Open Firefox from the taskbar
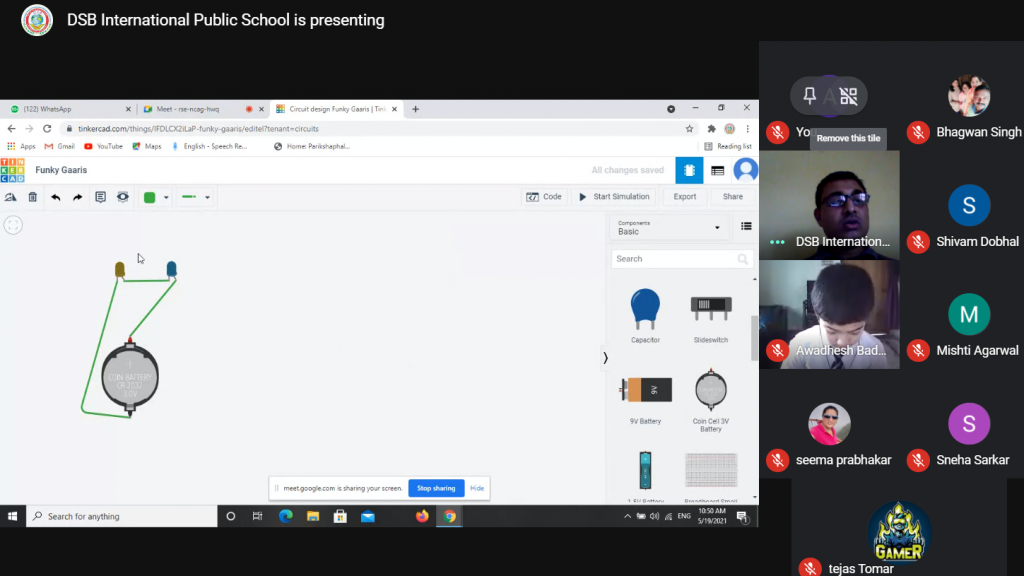 (422, 517)
